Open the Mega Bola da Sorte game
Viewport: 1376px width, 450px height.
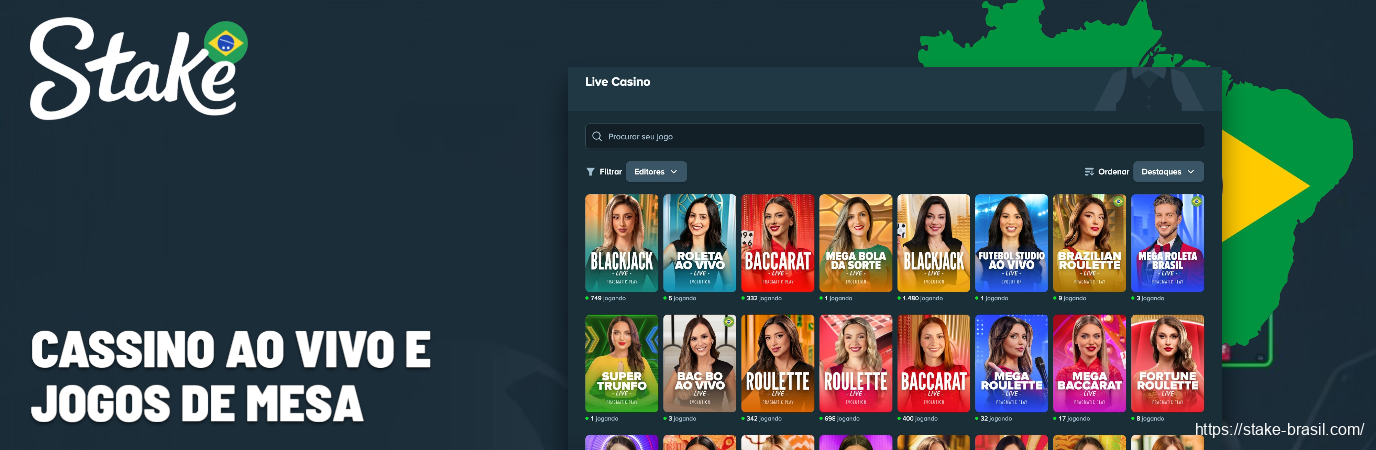855,242
